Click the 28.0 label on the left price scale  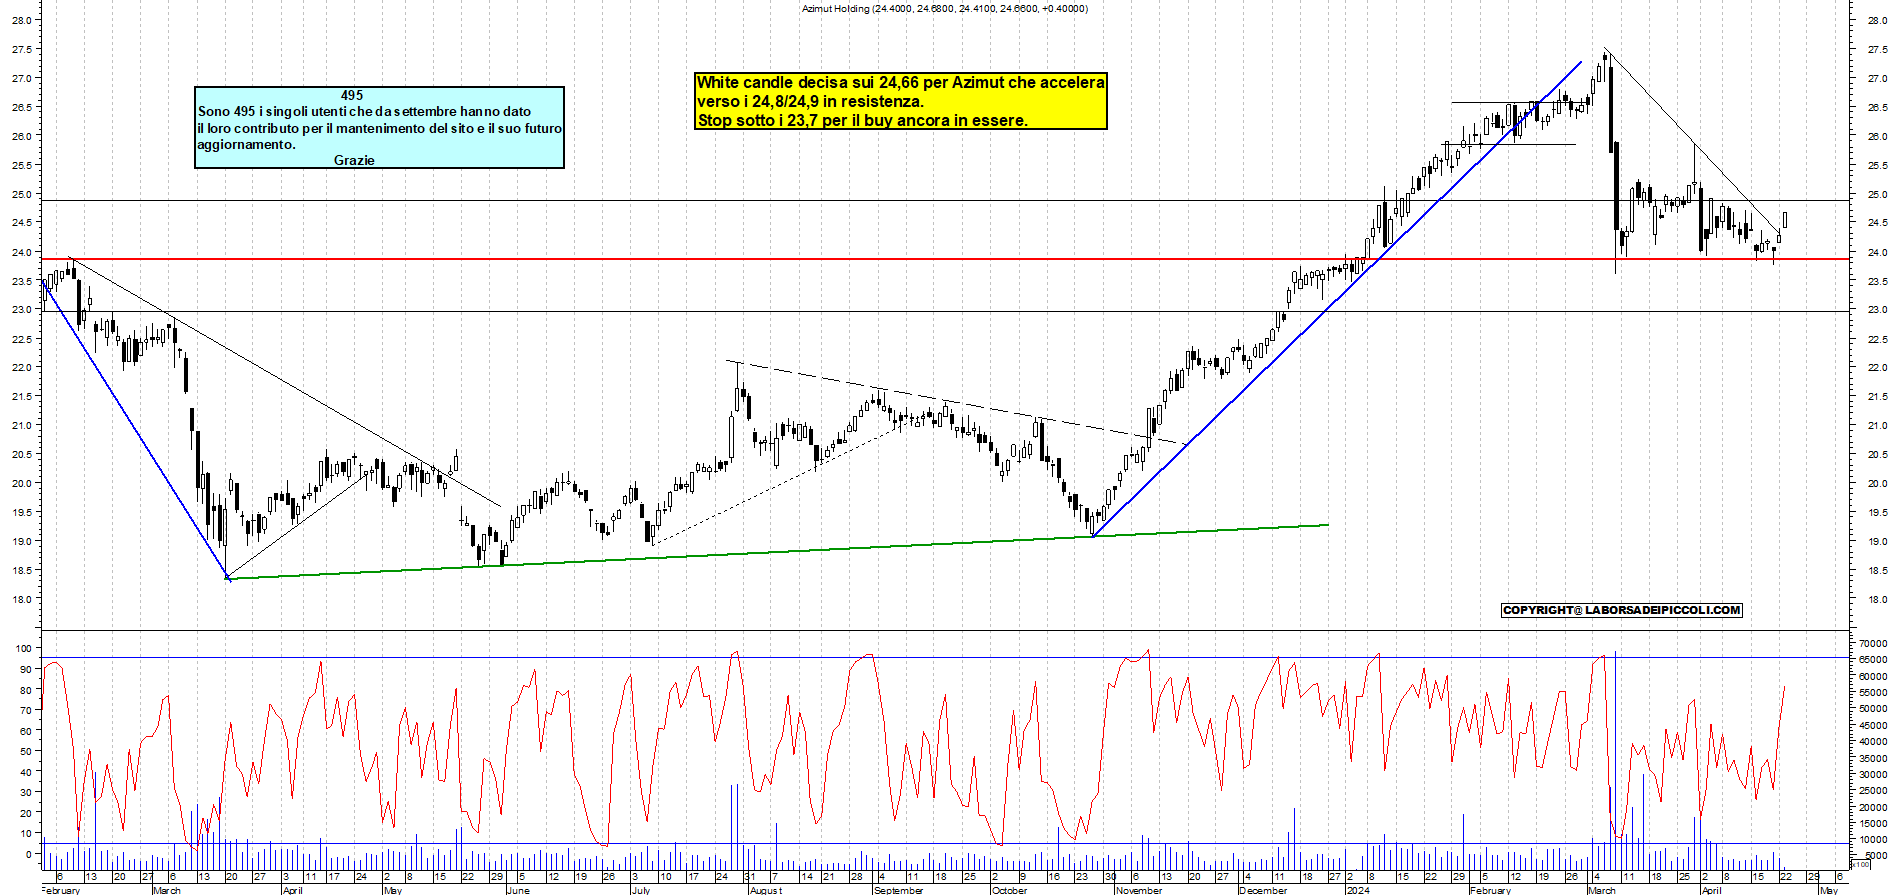(x=23, y=20)
